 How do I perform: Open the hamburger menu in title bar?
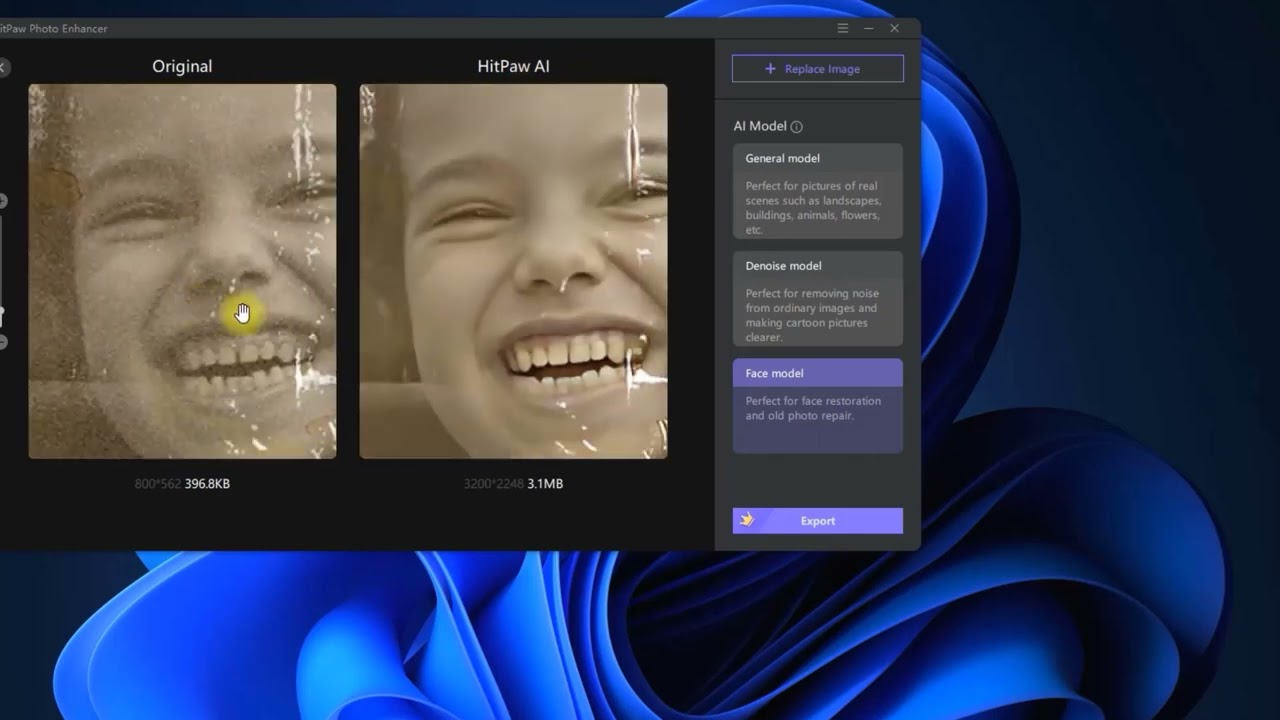843,28
